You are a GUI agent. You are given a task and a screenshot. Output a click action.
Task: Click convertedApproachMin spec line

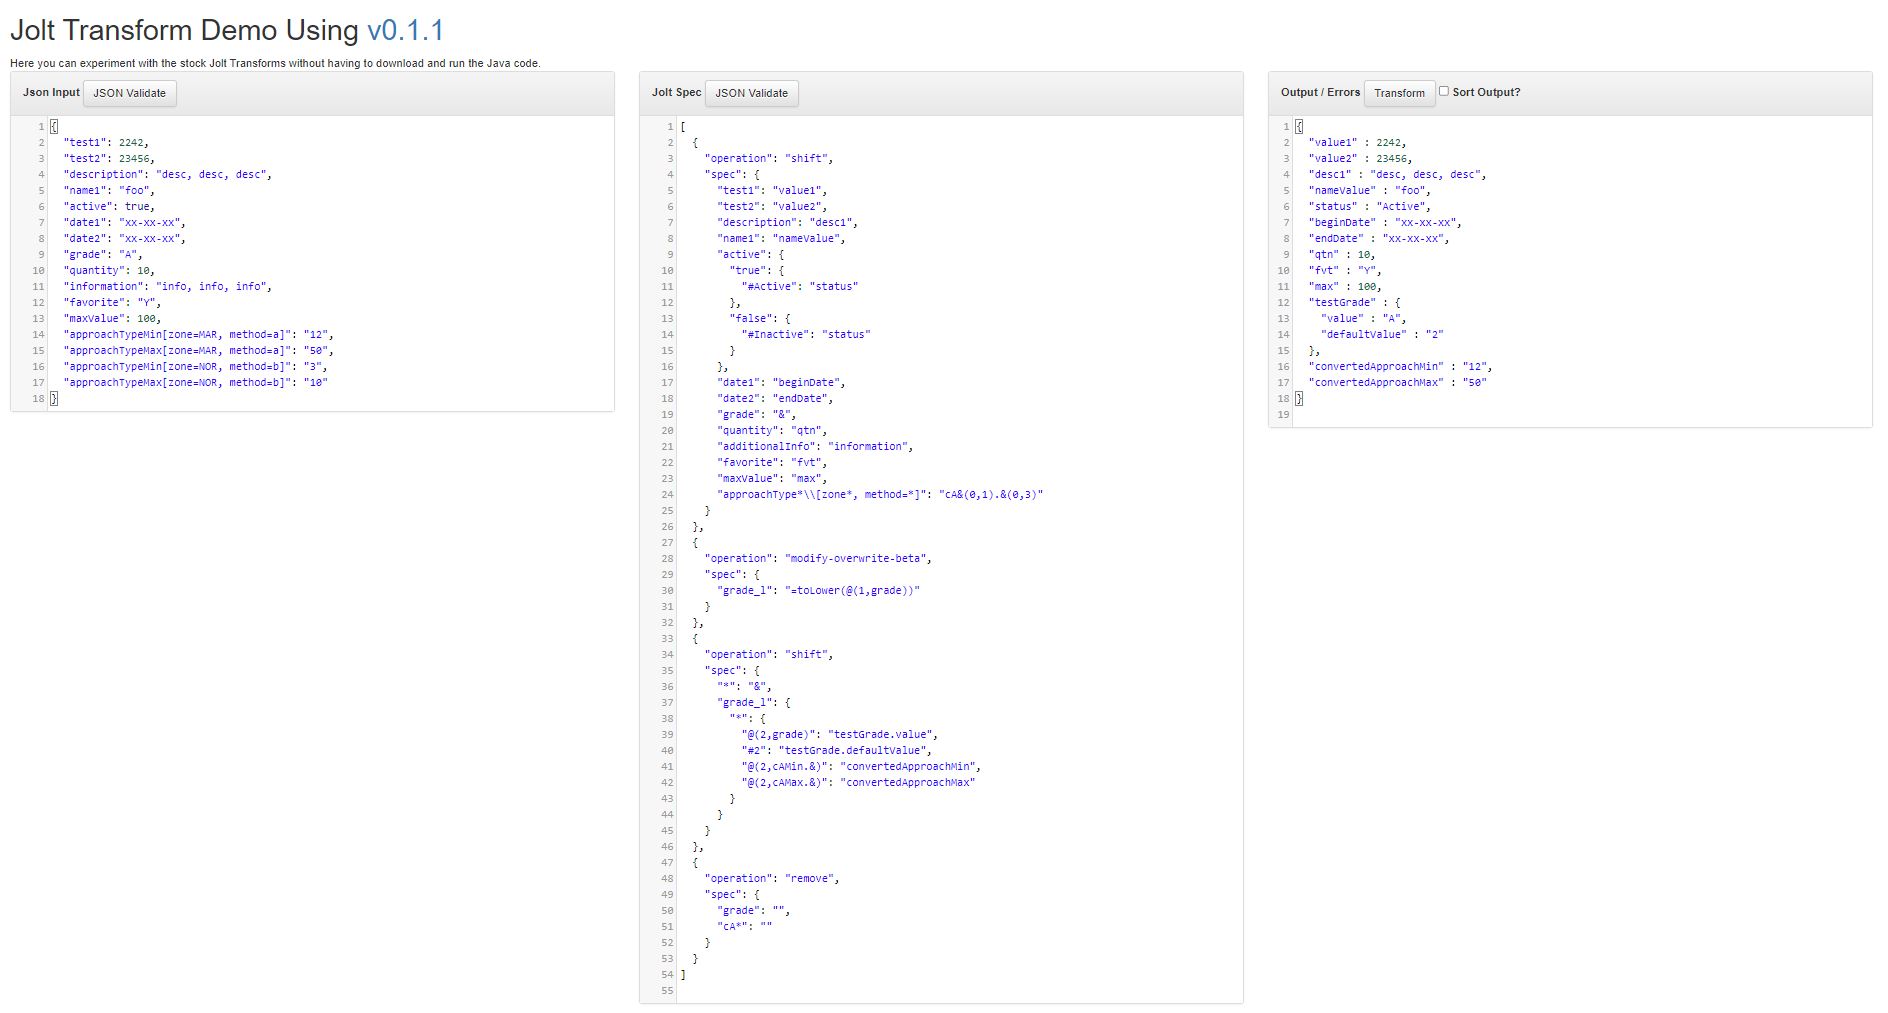tap(861, 767)
